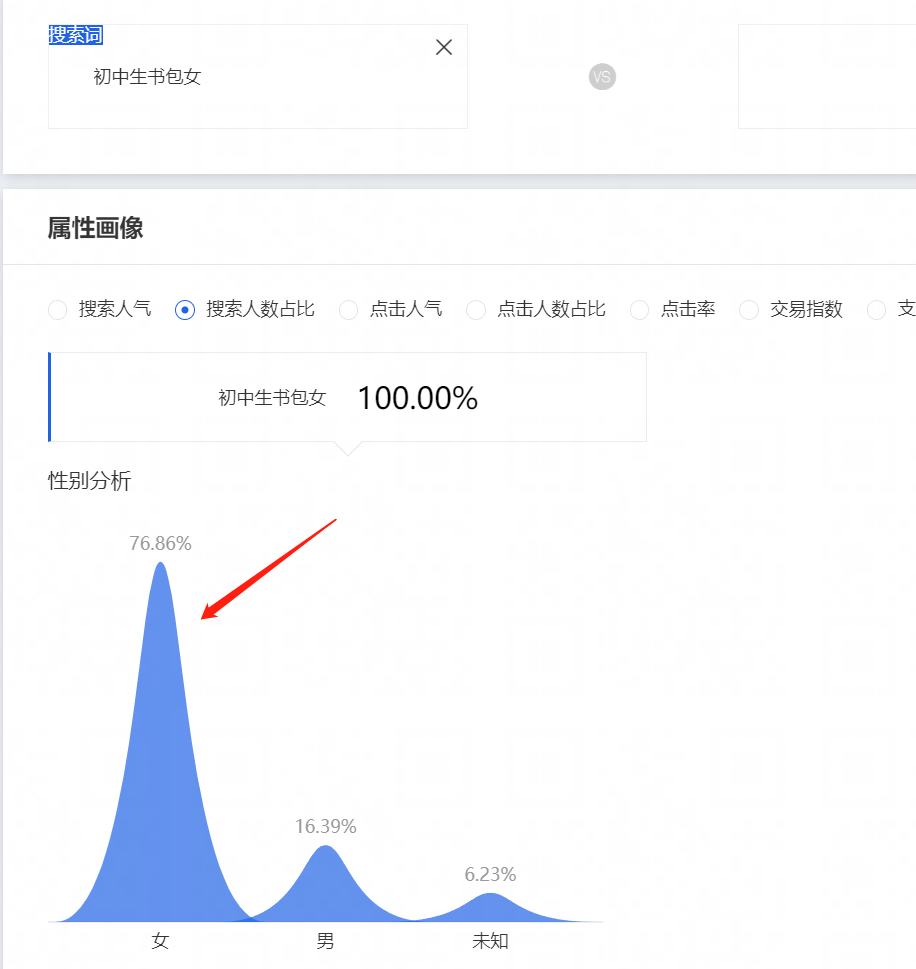This screenshot has width=916, height=969.
Task: Click the gray VS comparison icon
Action: point(602,77)
